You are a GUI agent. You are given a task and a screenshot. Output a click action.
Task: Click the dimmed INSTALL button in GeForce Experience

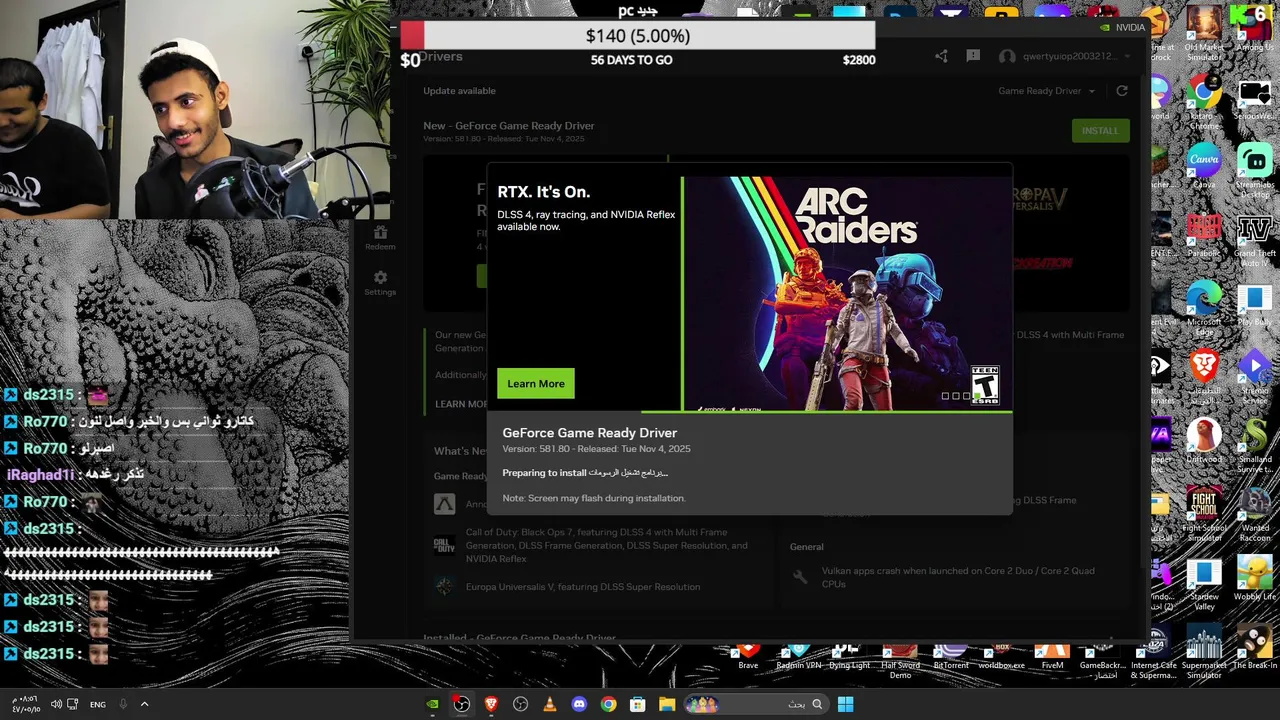click(x=1100, y=131)
